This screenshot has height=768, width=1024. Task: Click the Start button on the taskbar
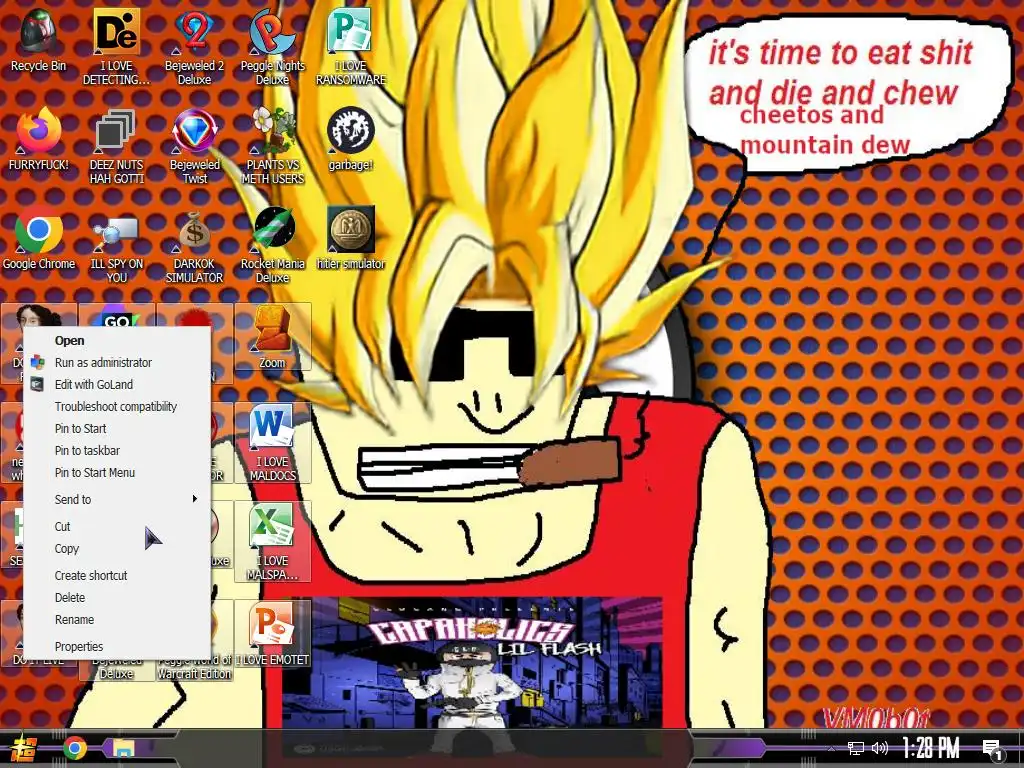[22, 748]
